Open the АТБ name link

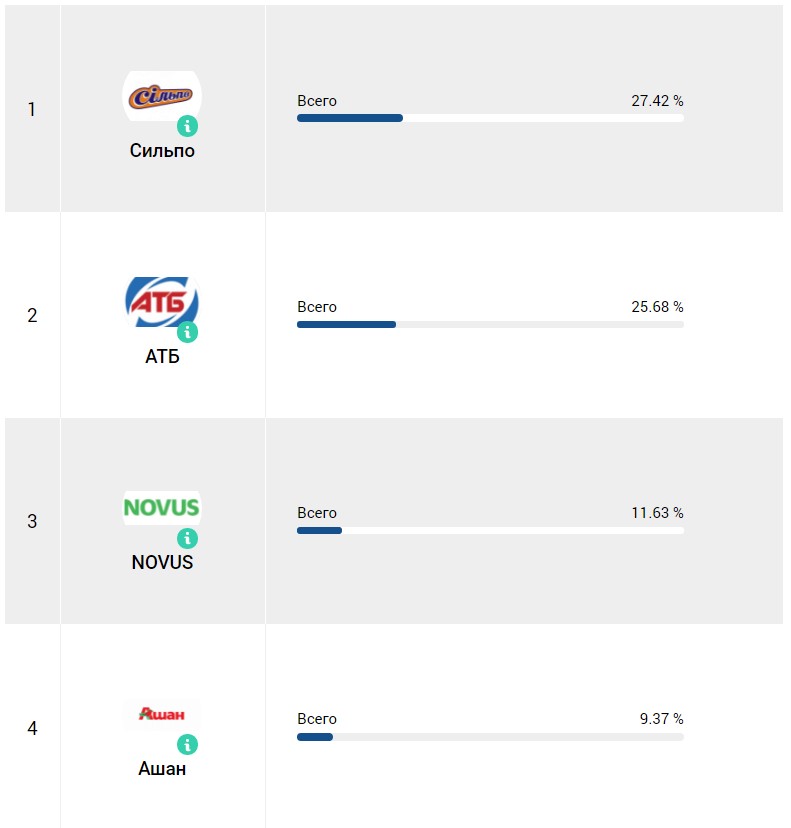162,357
